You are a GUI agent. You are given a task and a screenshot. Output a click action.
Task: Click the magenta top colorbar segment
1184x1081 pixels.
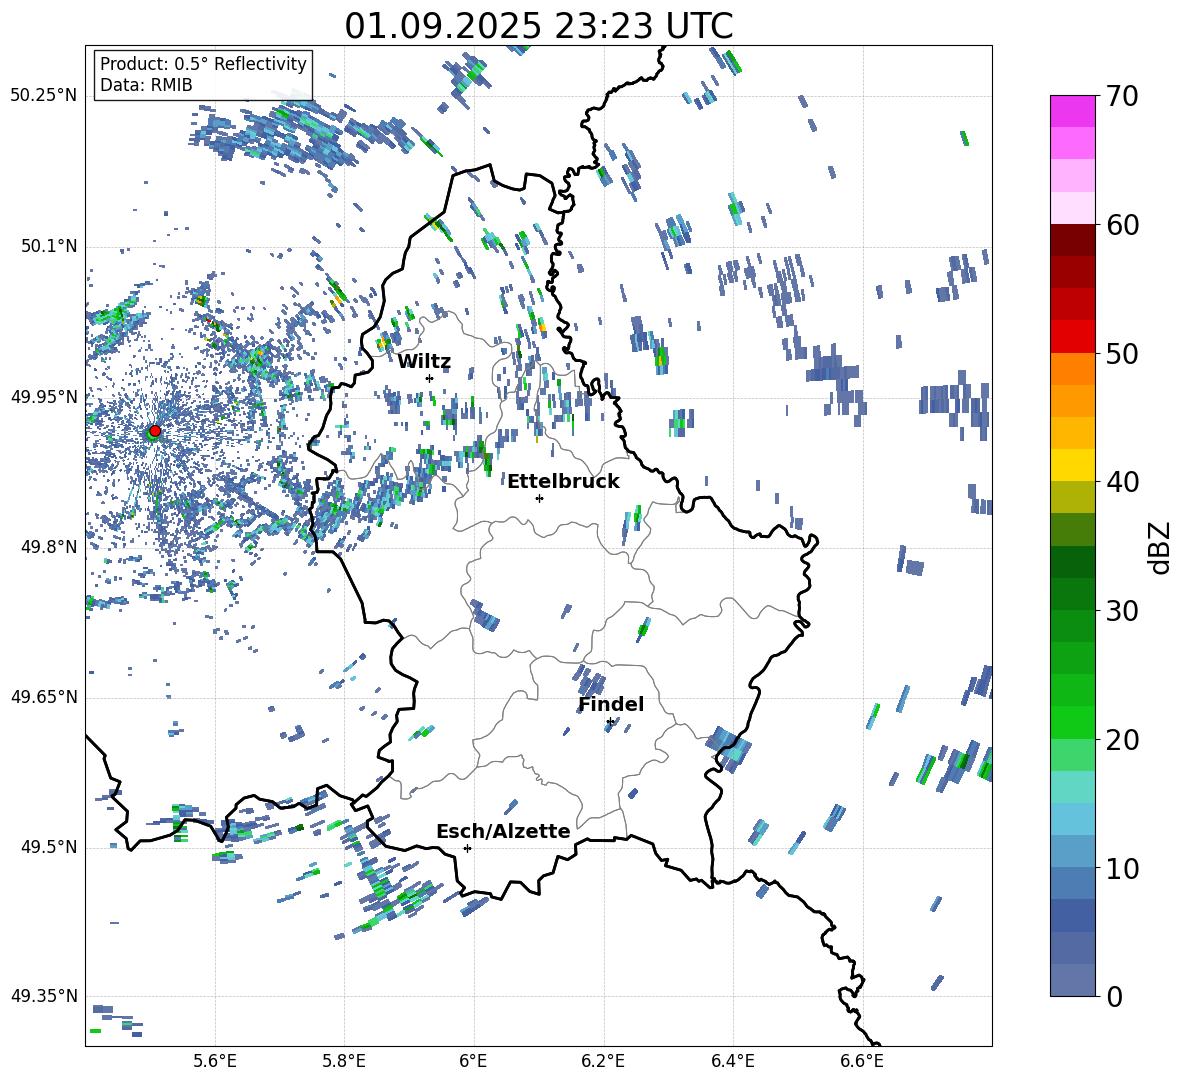[1072, 112]
